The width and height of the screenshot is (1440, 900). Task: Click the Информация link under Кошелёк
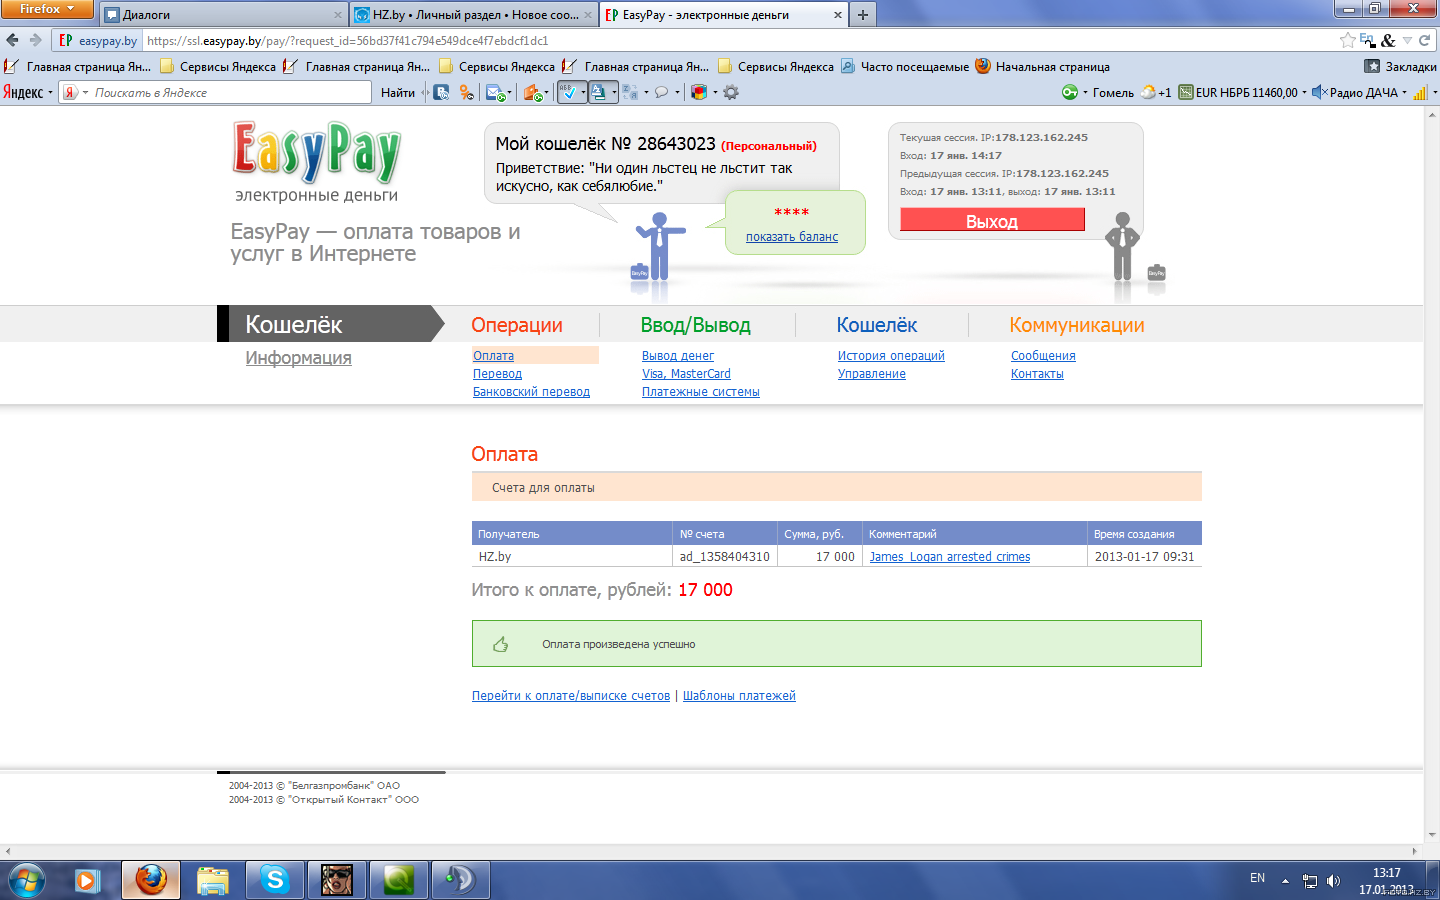[298, 358]
